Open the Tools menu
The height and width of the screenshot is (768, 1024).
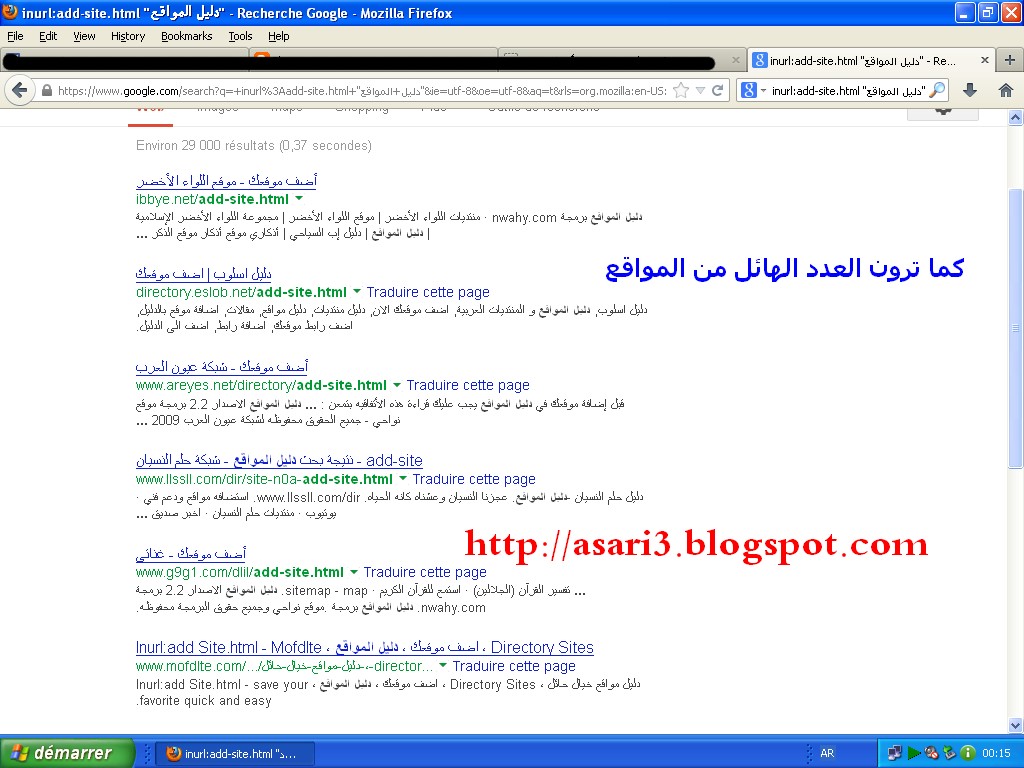click(x=240, y=36)
